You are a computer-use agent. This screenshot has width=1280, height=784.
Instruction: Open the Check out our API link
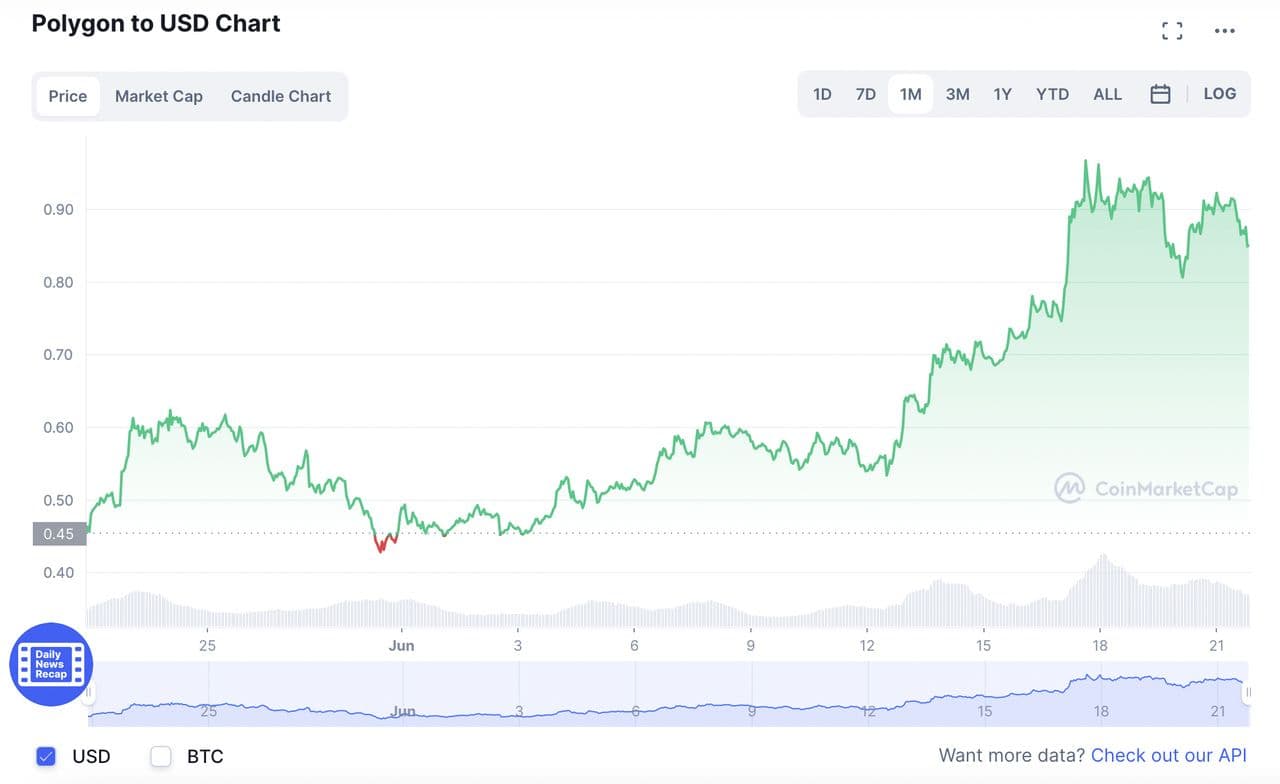pos(1169,756)
